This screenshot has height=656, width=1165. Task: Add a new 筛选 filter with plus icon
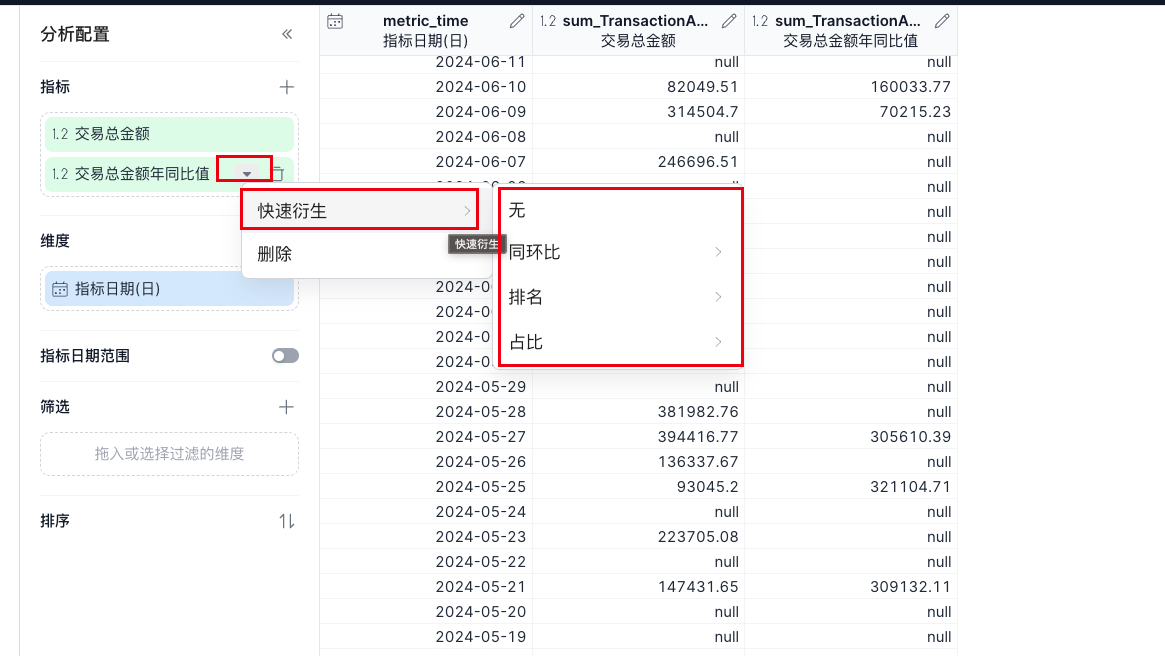tap(287, 407)
